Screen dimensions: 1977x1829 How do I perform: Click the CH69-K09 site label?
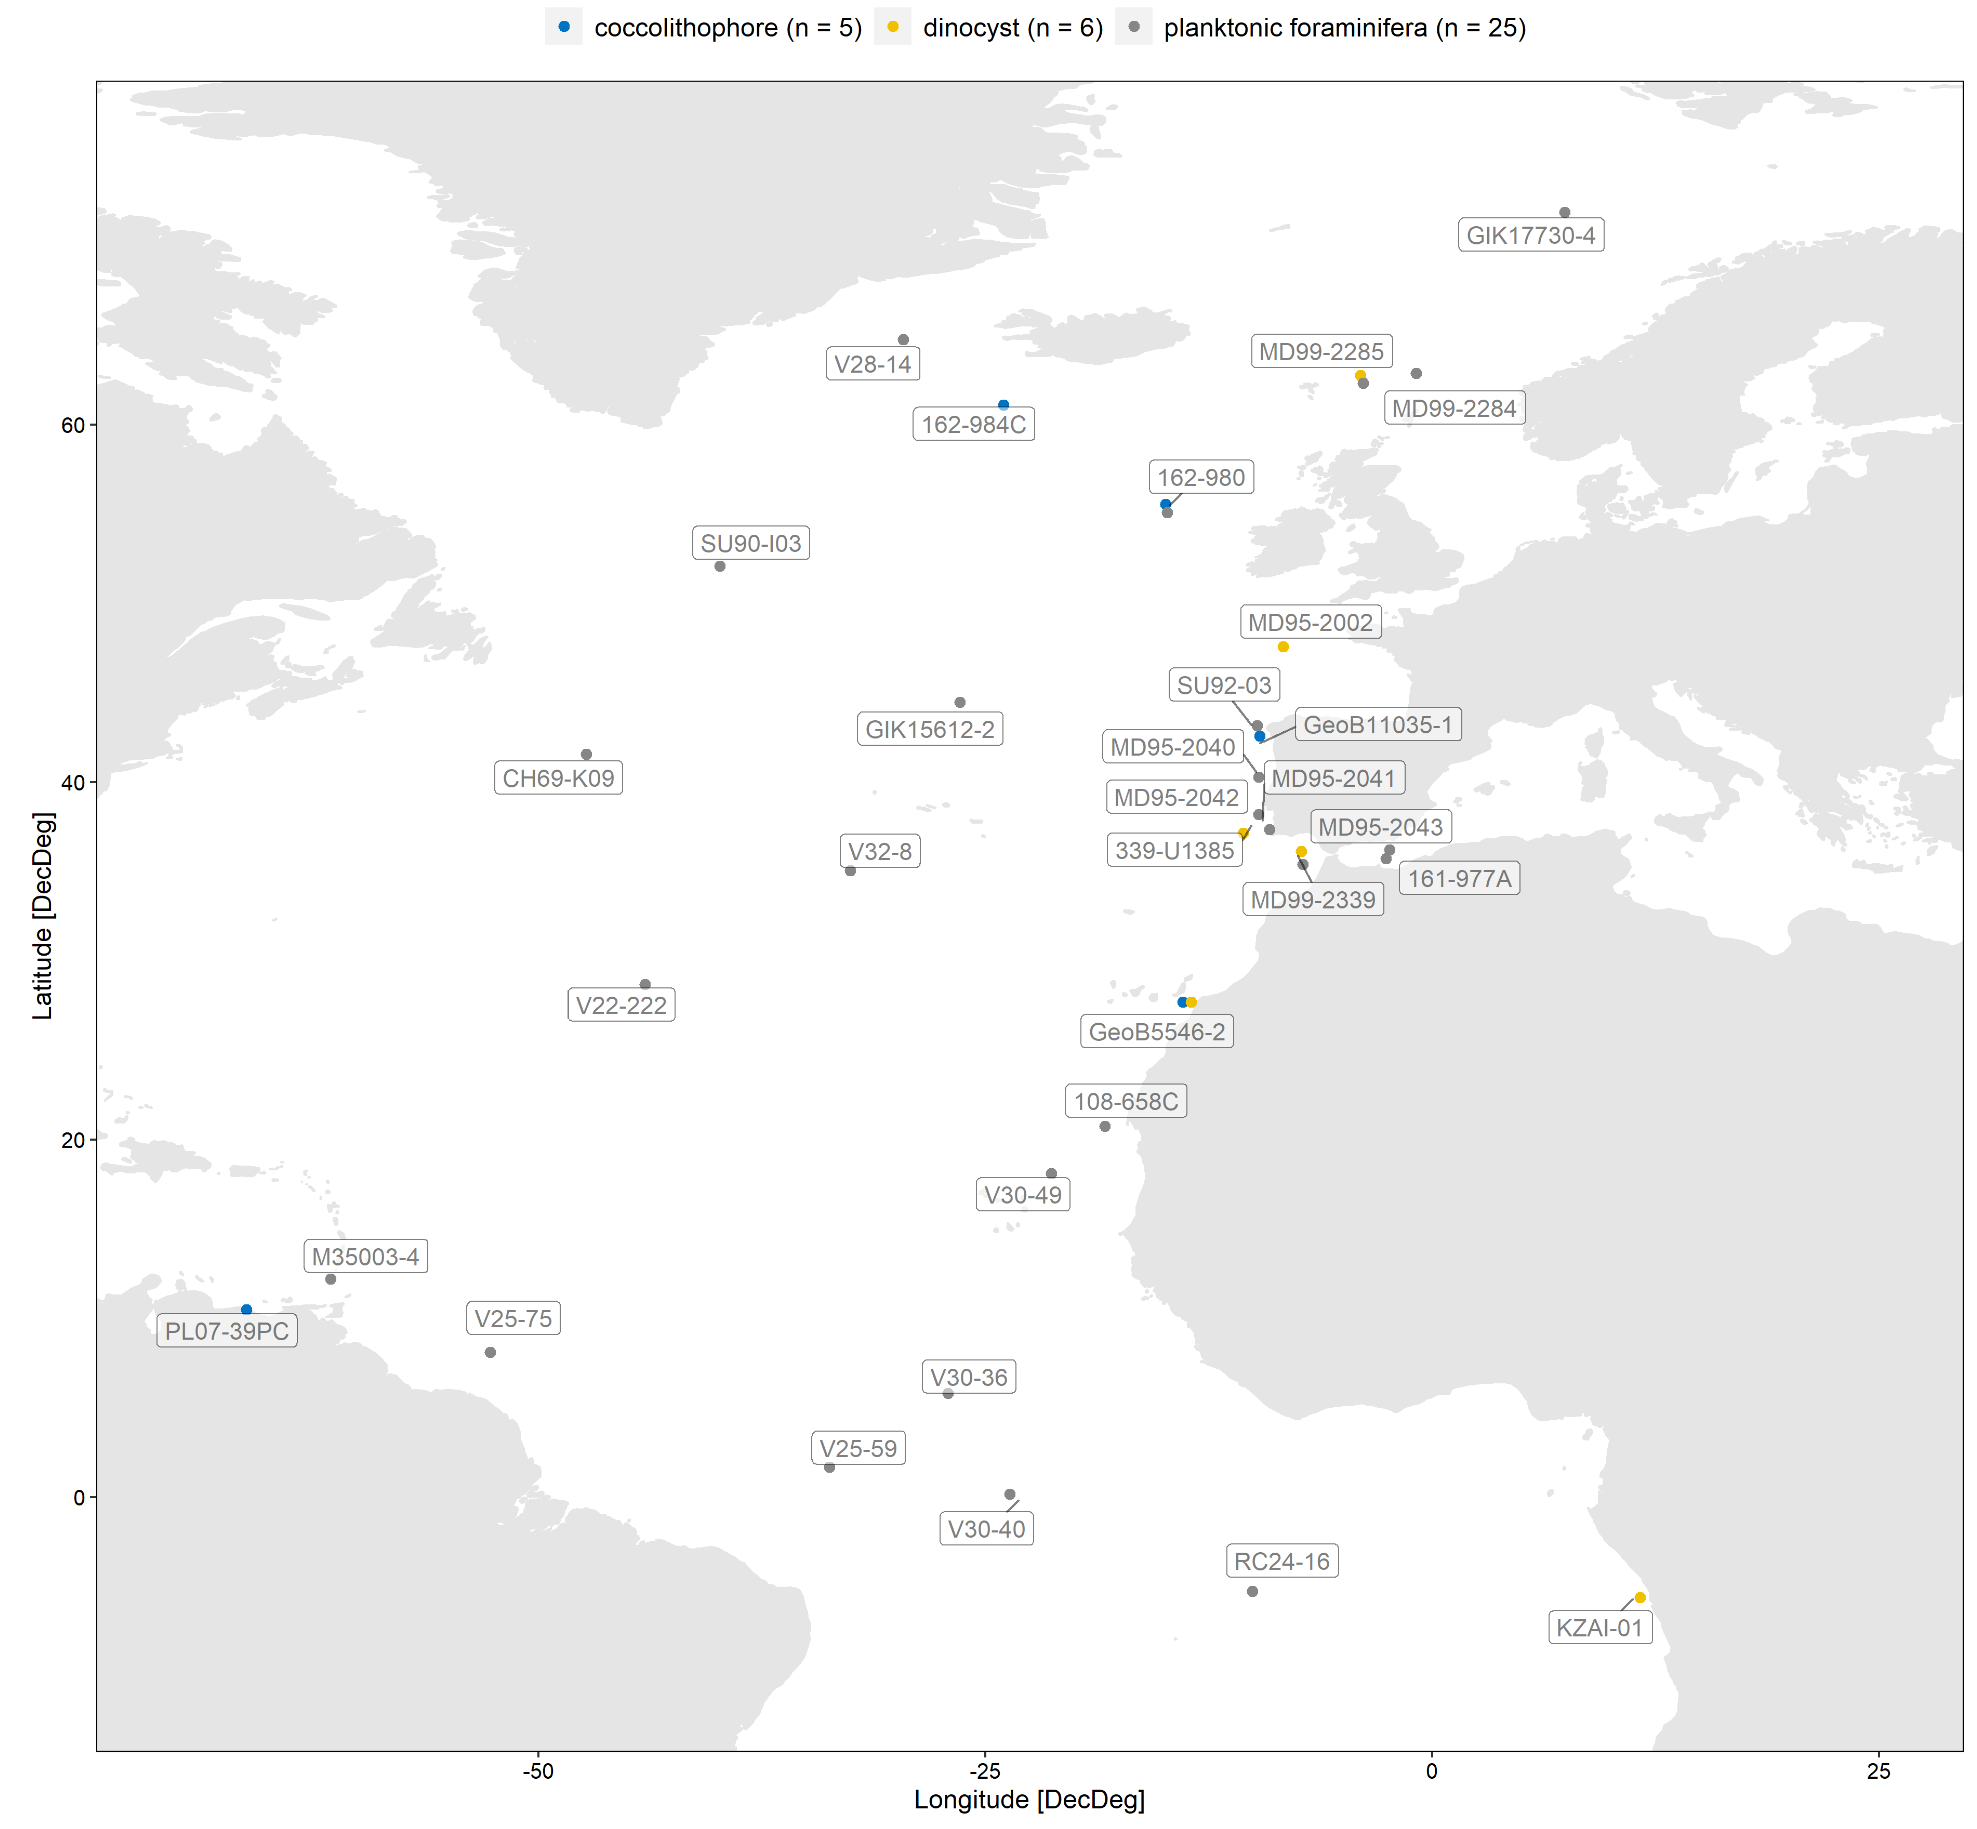coord(558,778)
